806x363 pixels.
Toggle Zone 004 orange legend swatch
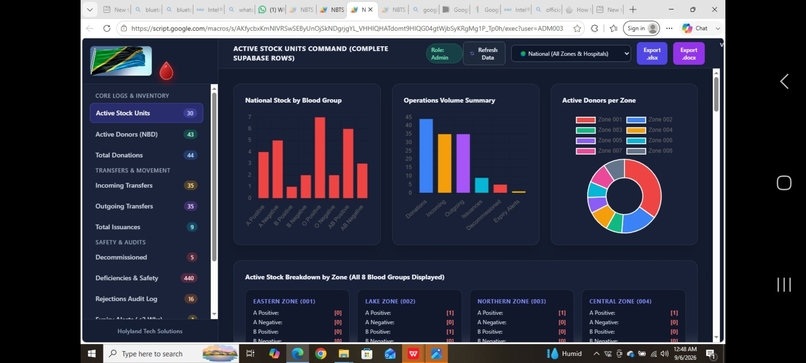pyautogui.click(x=636, y=130)
